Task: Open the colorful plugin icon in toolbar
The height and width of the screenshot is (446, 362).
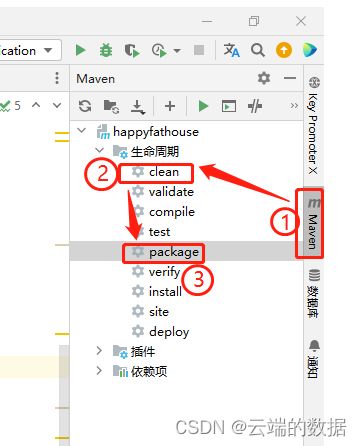Action: pos(310,51)
